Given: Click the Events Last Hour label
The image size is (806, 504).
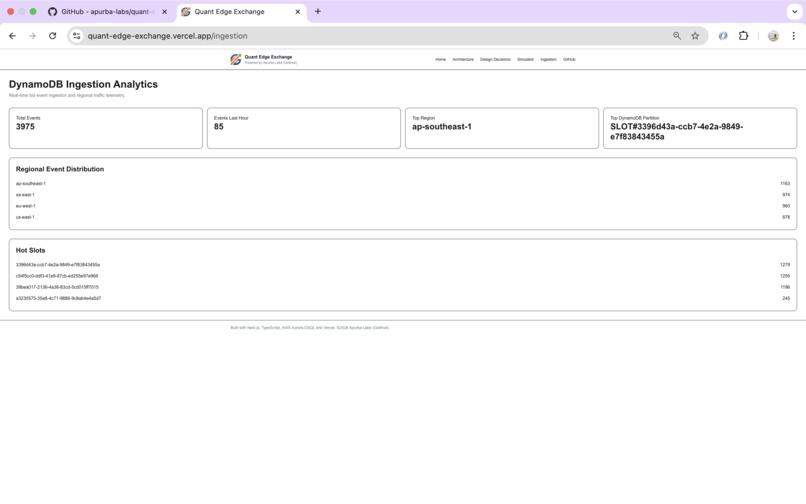Looking at the screenshot, I should click(x=231, y=118).
